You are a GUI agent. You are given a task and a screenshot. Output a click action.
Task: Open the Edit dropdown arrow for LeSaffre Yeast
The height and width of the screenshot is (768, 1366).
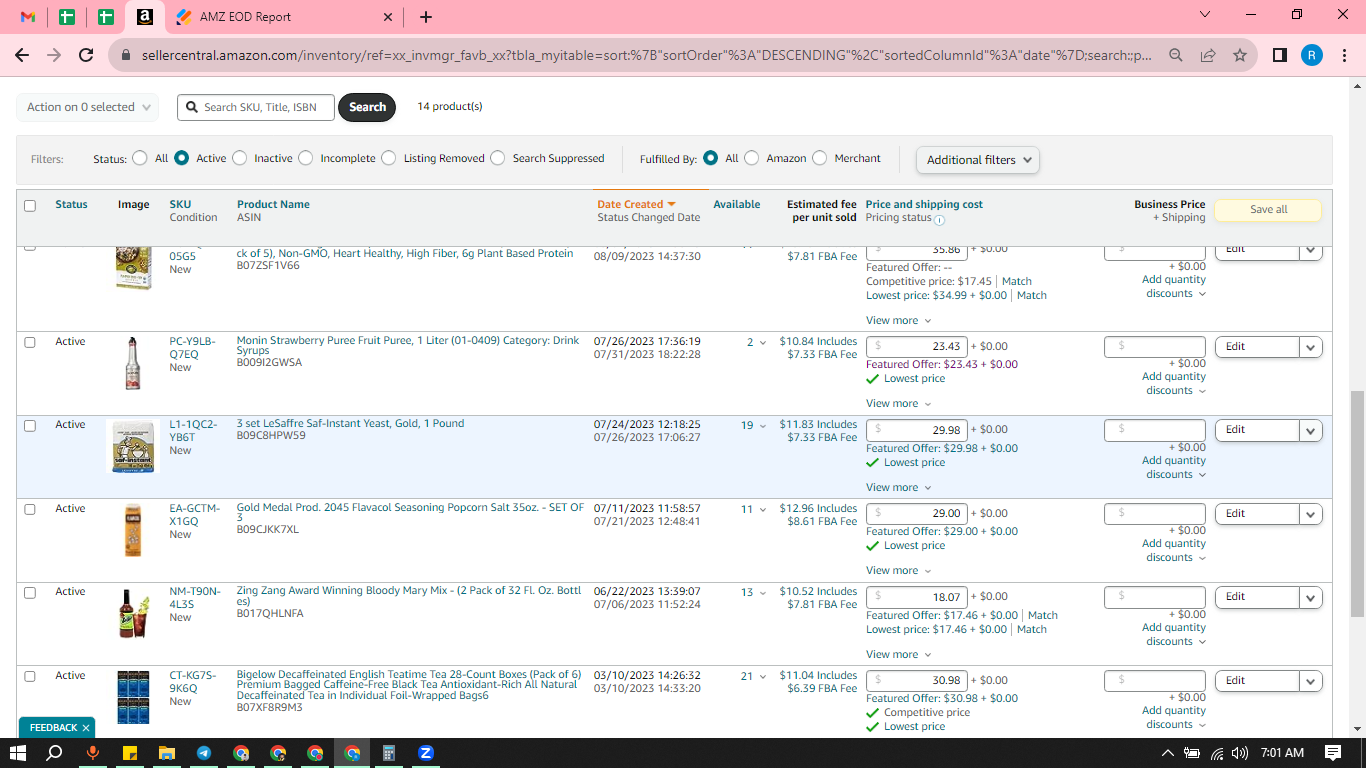pos(1311,430)
